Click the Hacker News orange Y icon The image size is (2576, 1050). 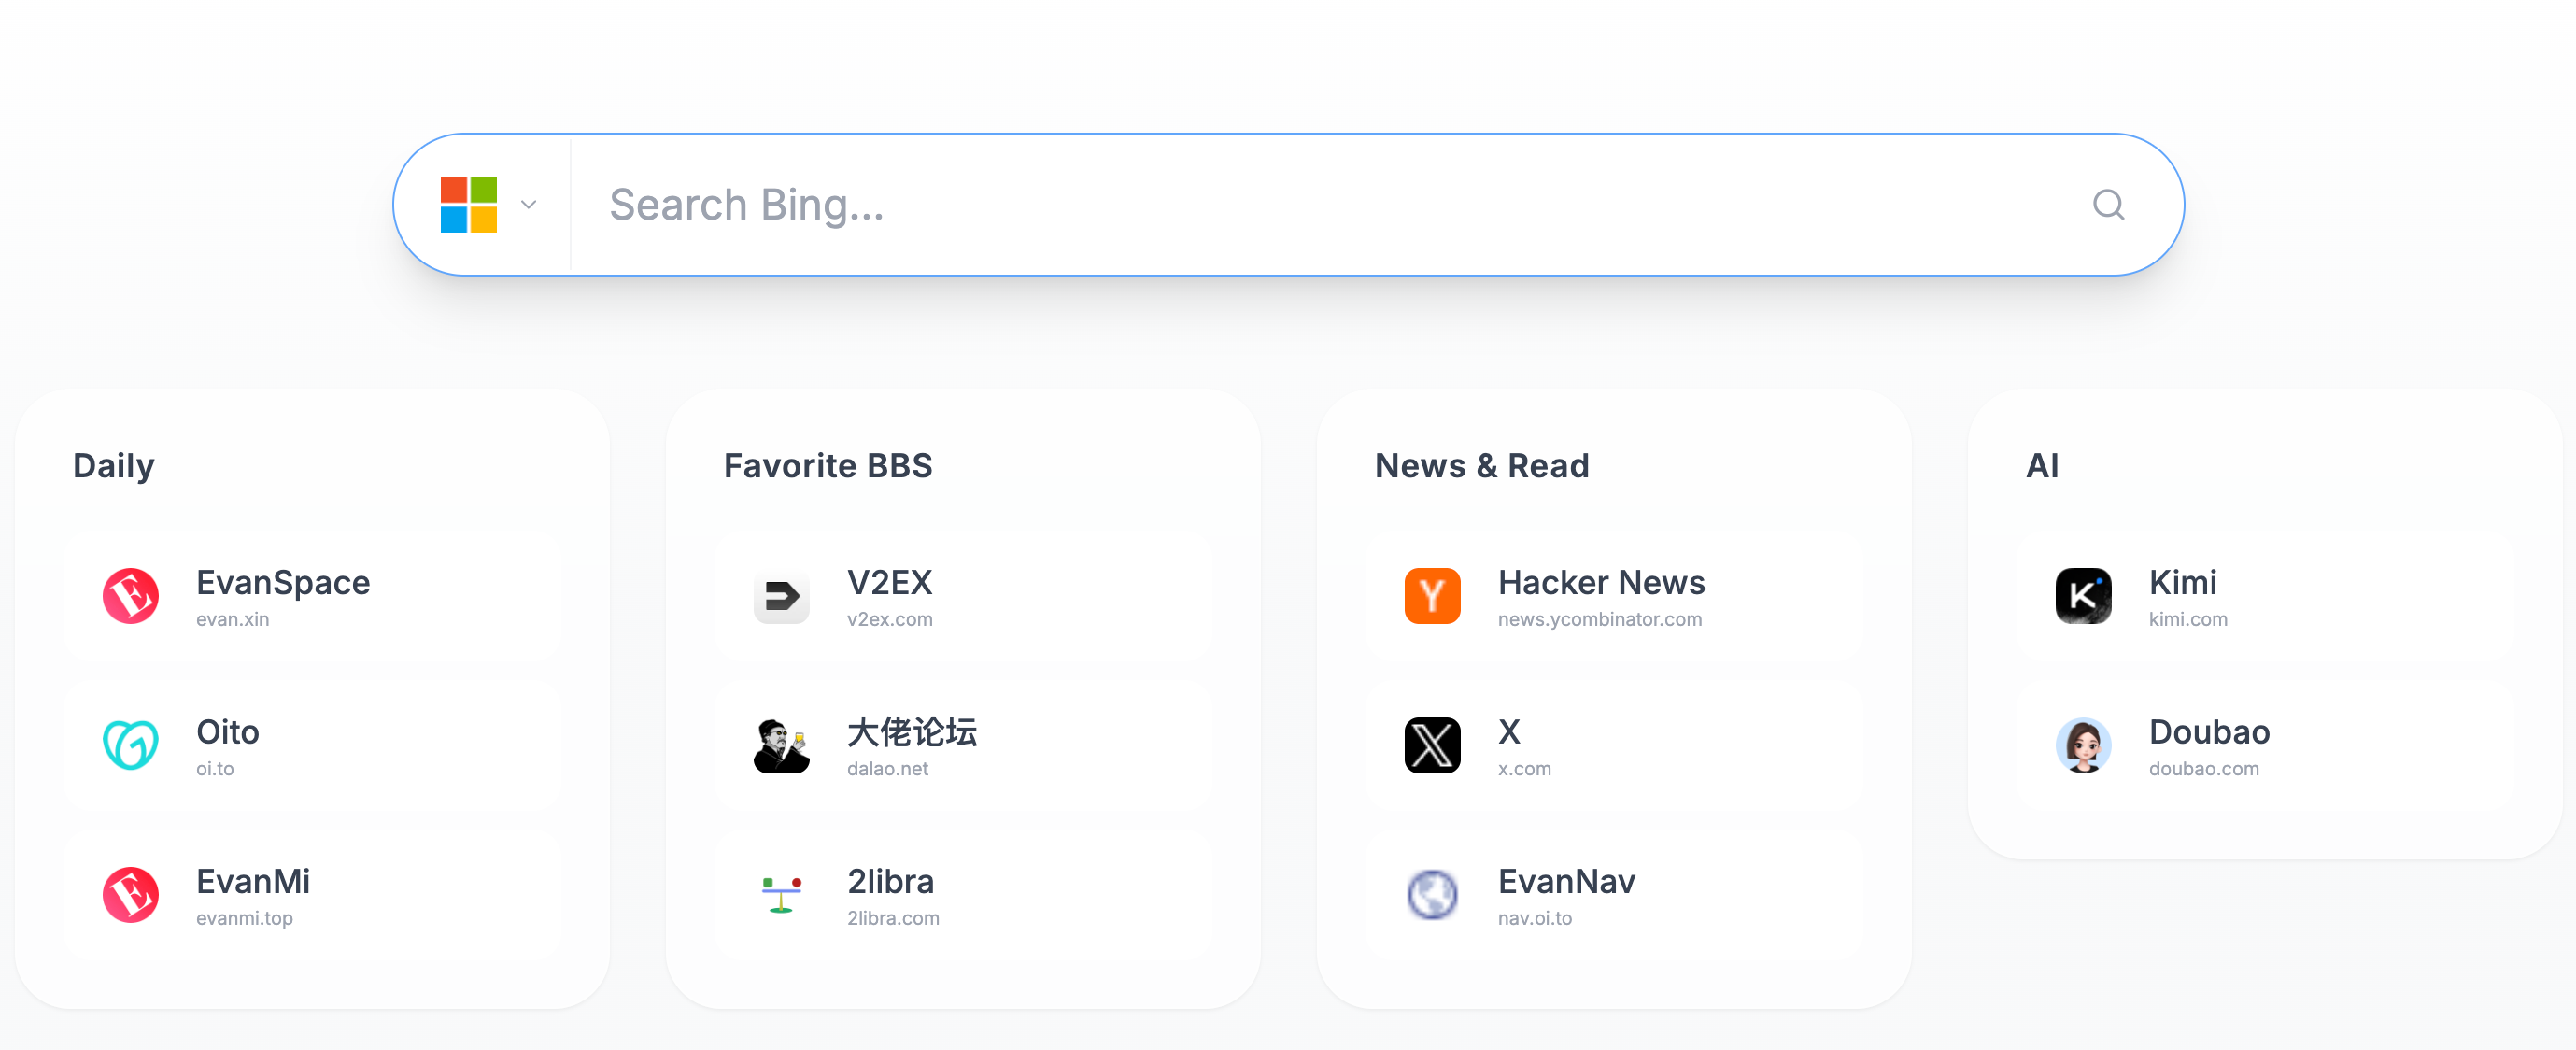(1432, 596)
